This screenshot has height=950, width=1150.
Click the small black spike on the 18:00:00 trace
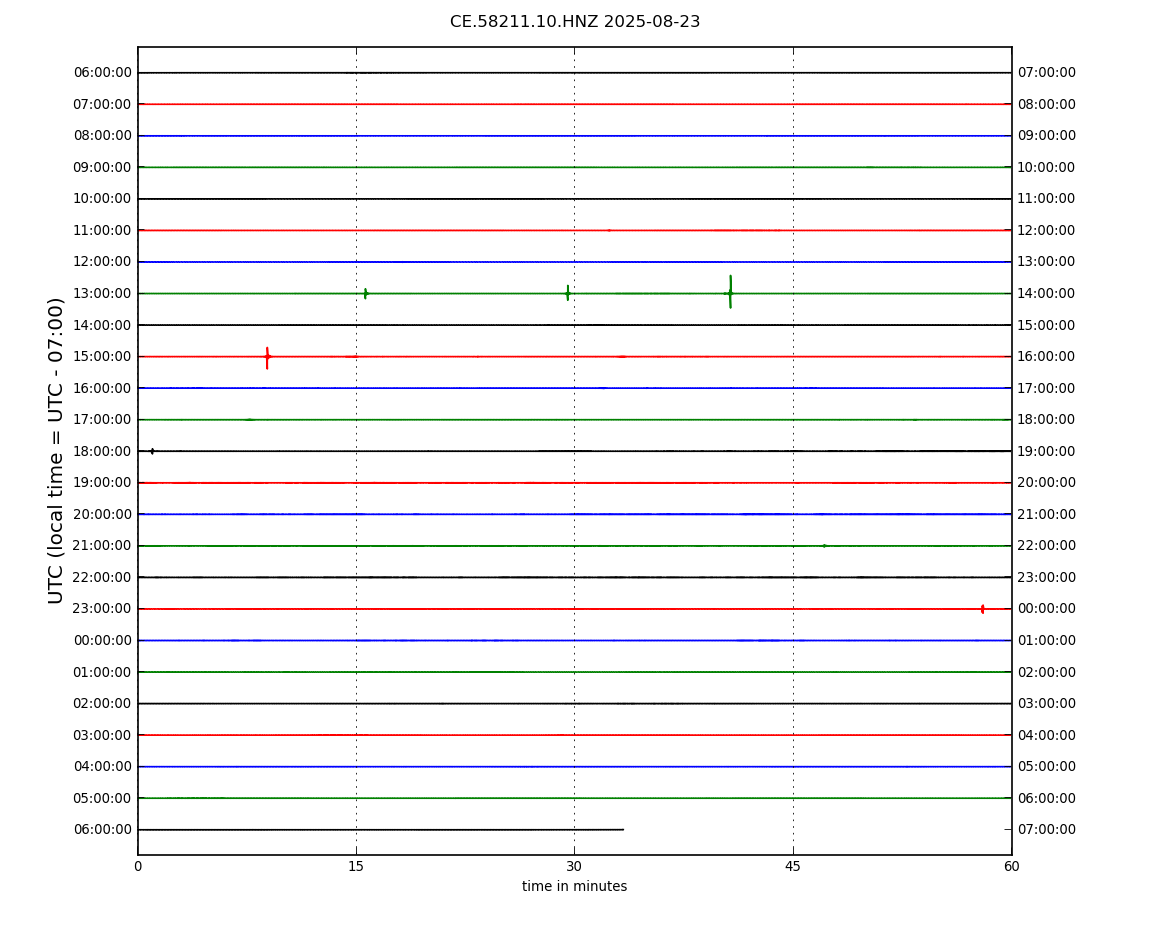coord(153,451)
